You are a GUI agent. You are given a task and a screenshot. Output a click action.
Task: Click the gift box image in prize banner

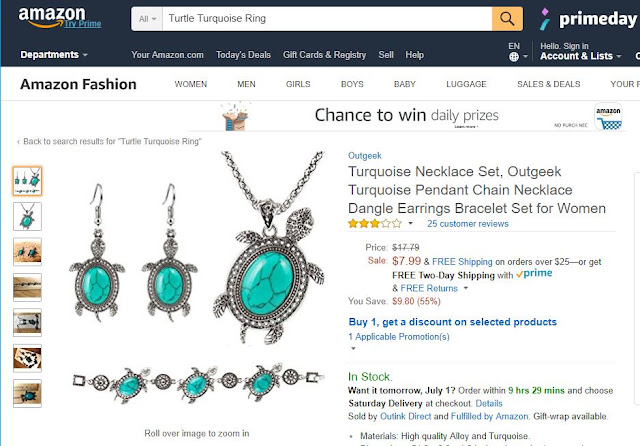[x=235, y=117]
